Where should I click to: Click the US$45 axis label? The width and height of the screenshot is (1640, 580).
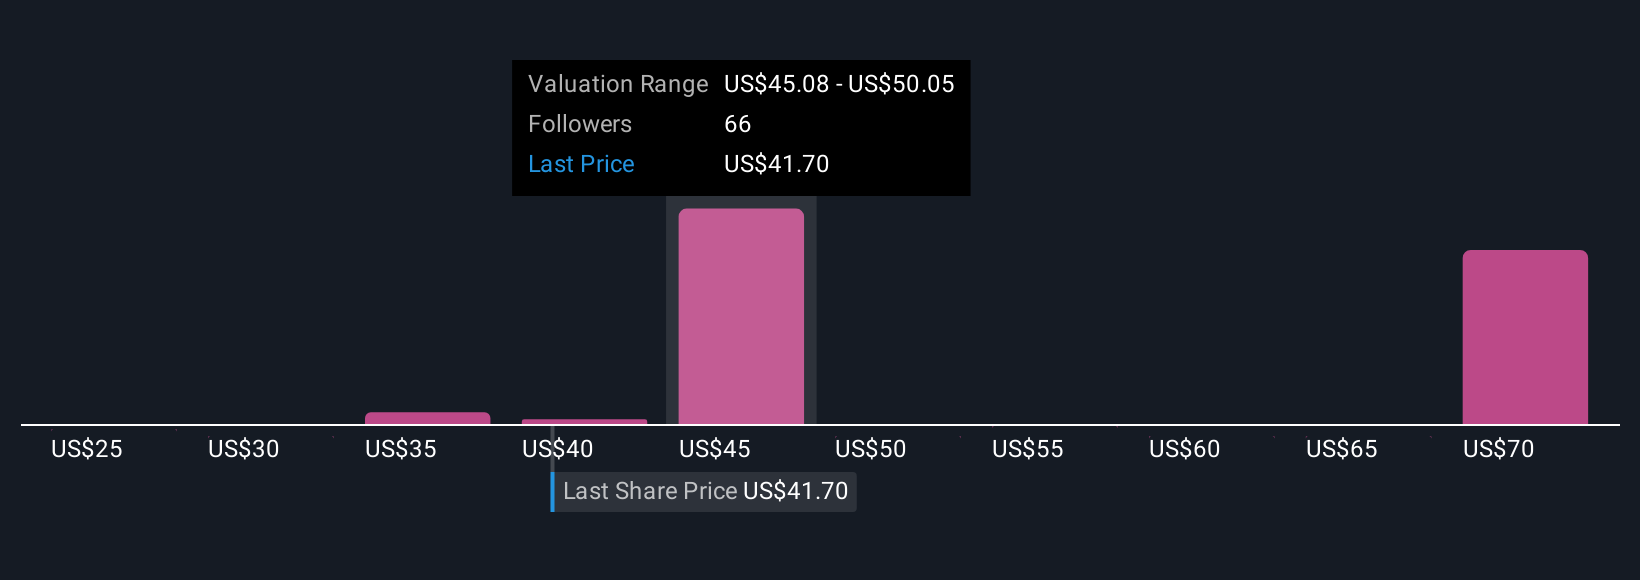click(715, 449)
